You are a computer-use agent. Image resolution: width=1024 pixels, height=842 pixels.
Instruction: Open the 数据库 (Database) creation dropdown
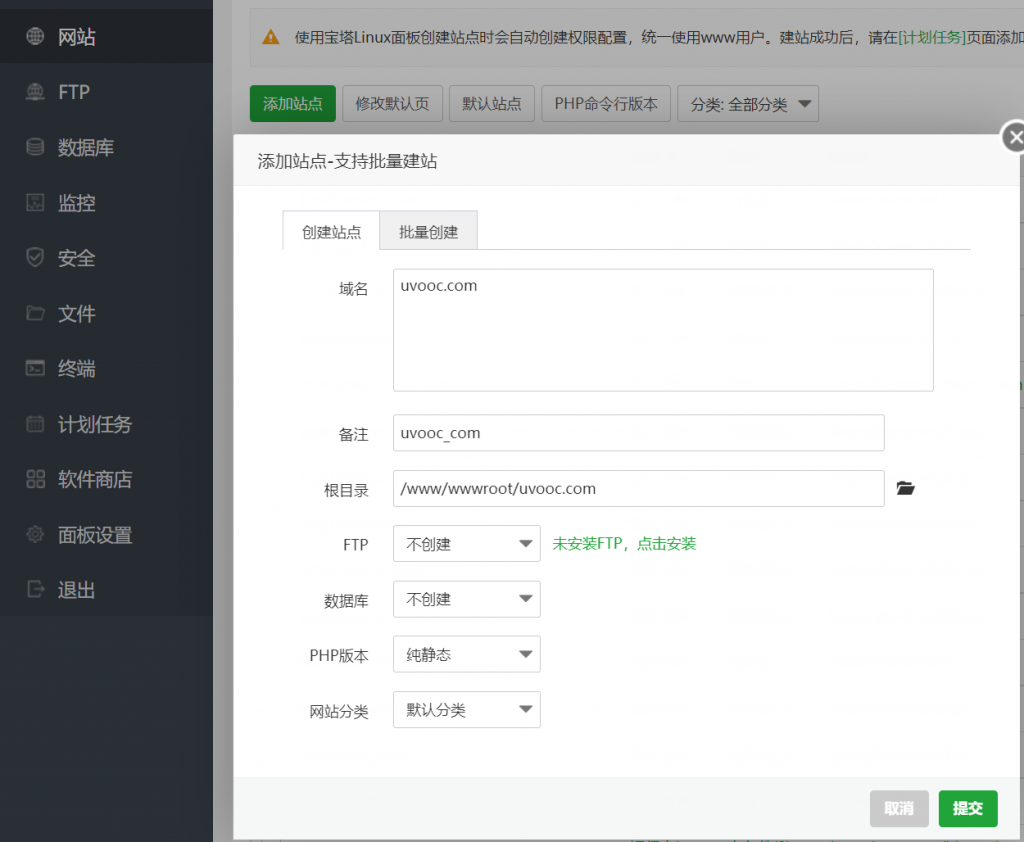tap(466, 599)
